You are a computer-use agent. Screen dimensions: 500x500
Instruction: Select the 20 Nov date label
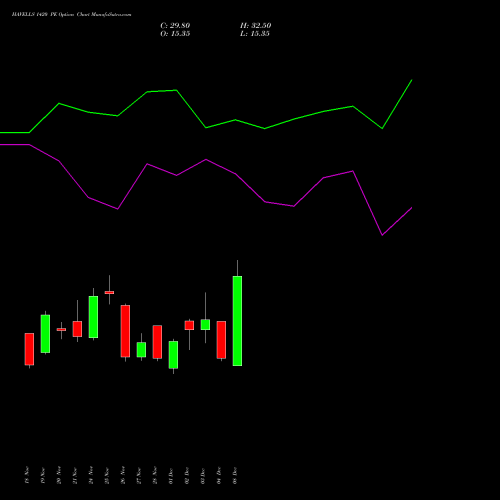click(59, 475)
